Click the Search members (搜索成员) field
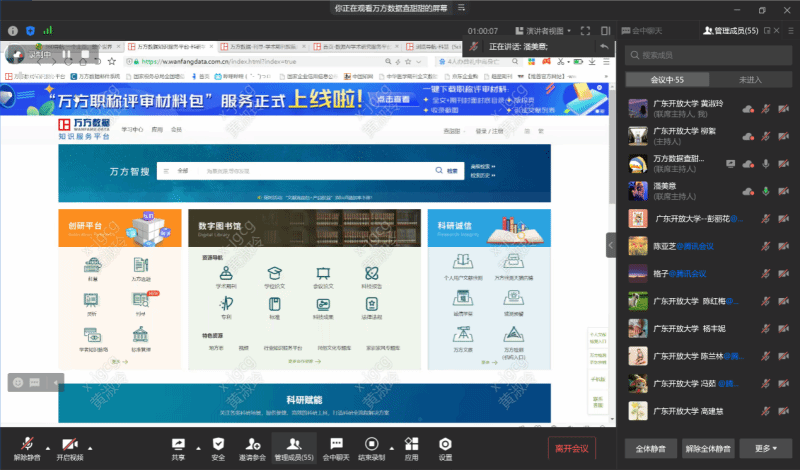800x470 pixels. [x=708, y=55]
